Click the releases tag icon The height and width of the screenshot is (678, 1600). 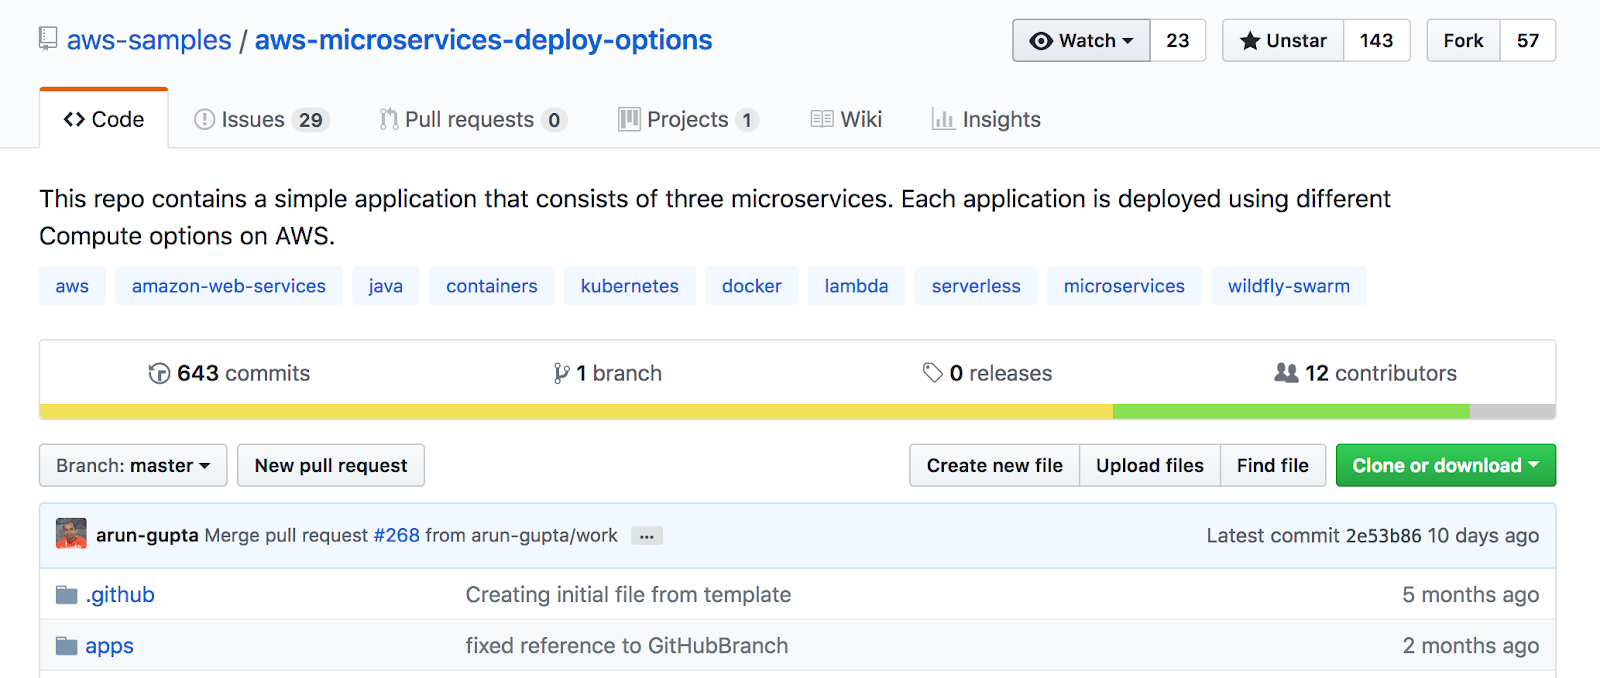pos(932,373)
